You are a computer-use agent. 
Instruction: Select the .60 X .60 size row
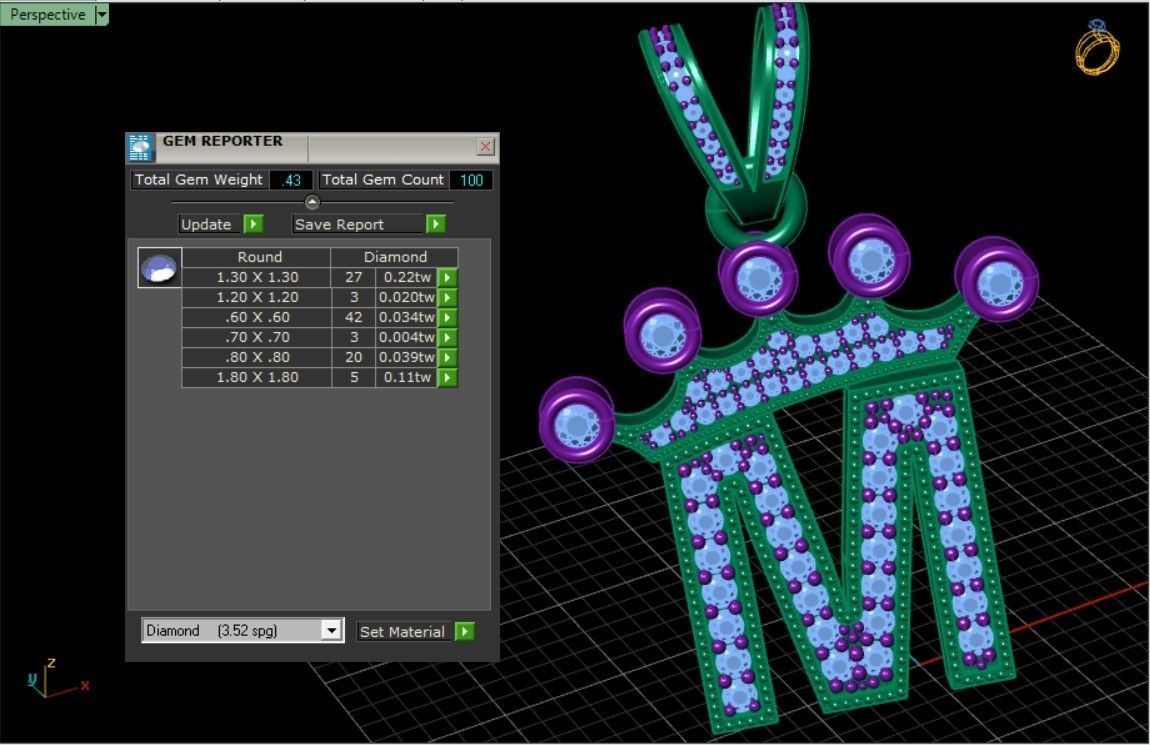pos(257,318)
